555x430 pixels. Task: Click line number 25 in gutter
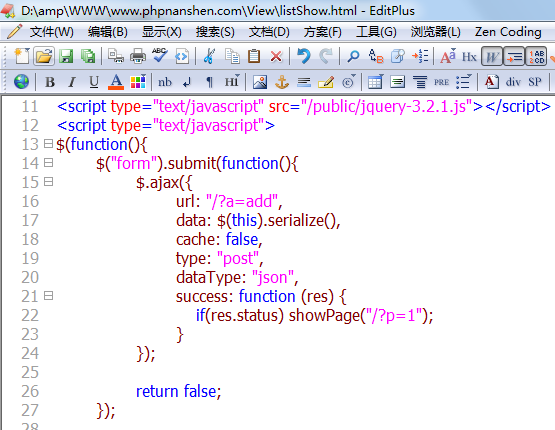click(x=30, y=372)
